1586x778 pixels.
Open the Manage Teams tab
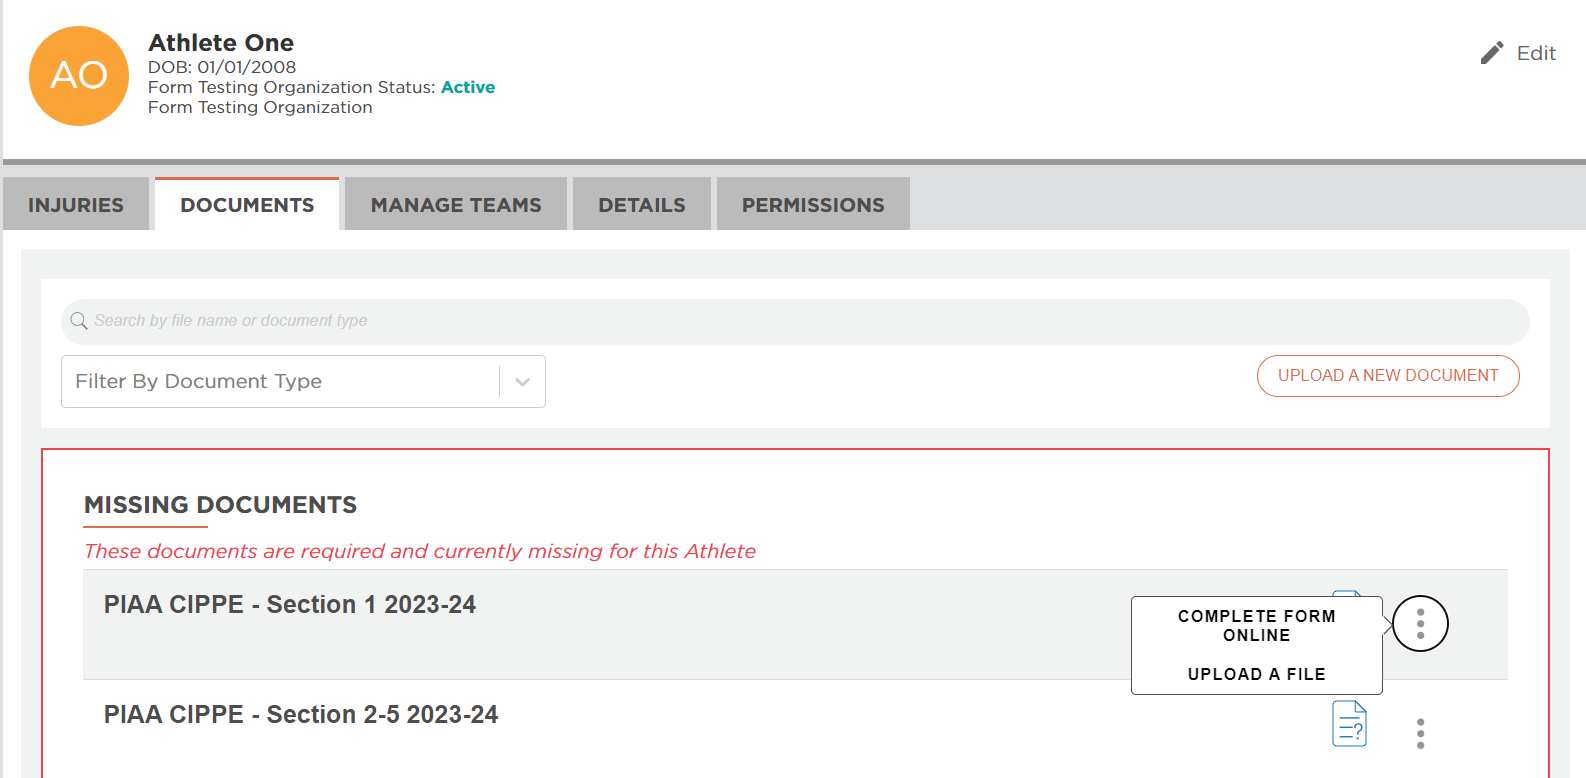[x=456, y=204]
